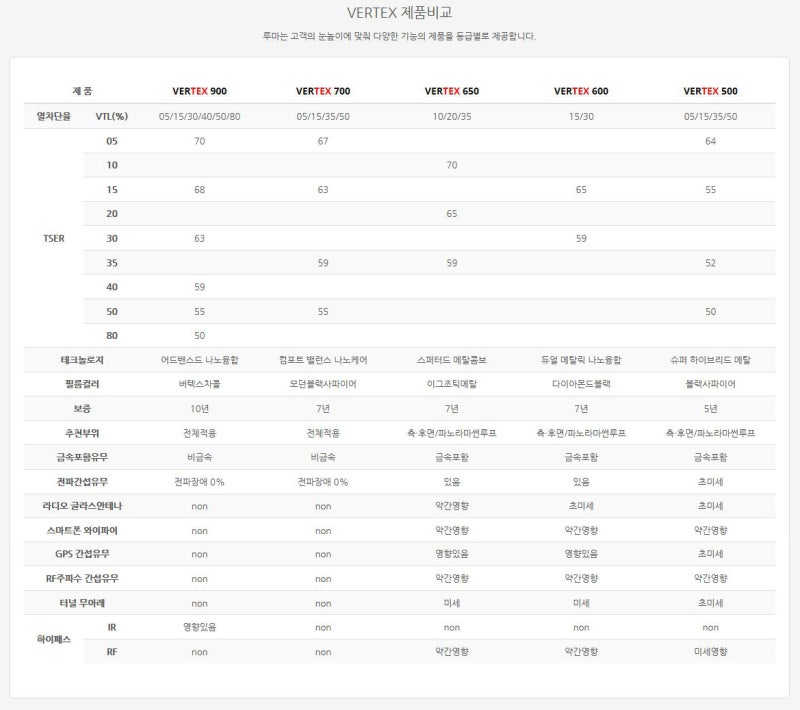The image size is (800, 710).
Task: Select the VERTEX 600 column header
Action: pyautogui.click(x=581, y=91)
